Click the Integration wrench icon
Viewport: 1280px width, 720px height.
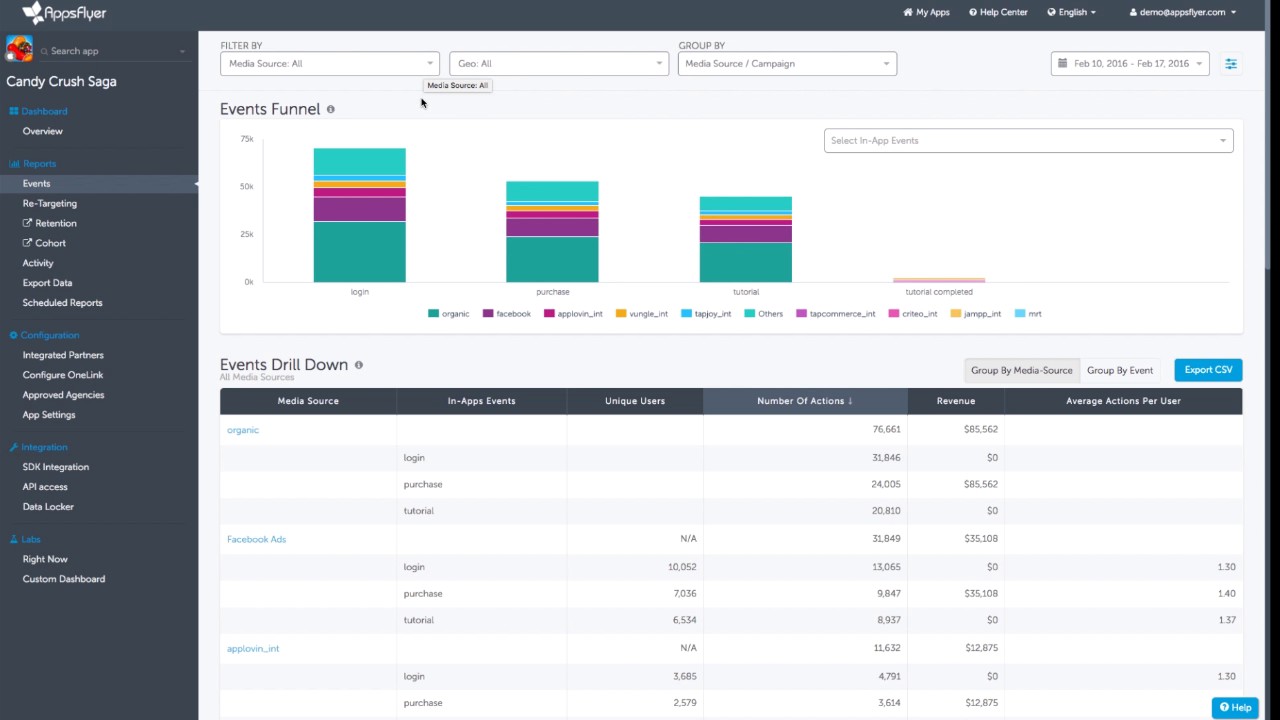(14, 447)
